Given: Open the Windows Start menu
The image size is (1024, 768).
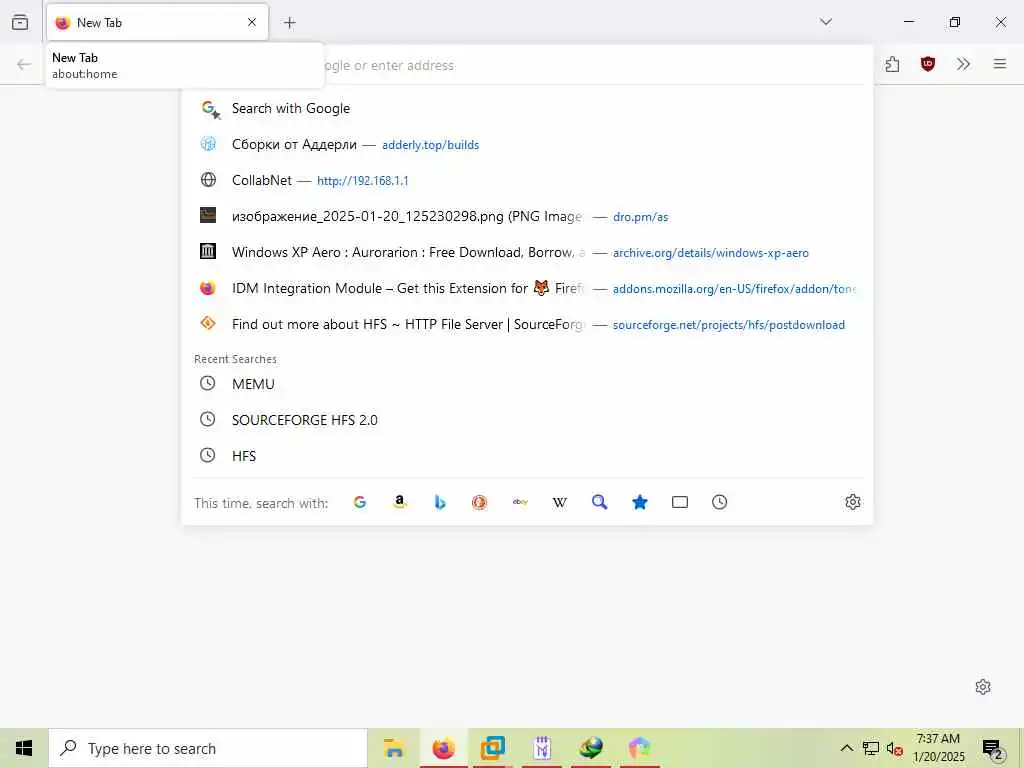Looking at the screenshot, I should 24,748.
